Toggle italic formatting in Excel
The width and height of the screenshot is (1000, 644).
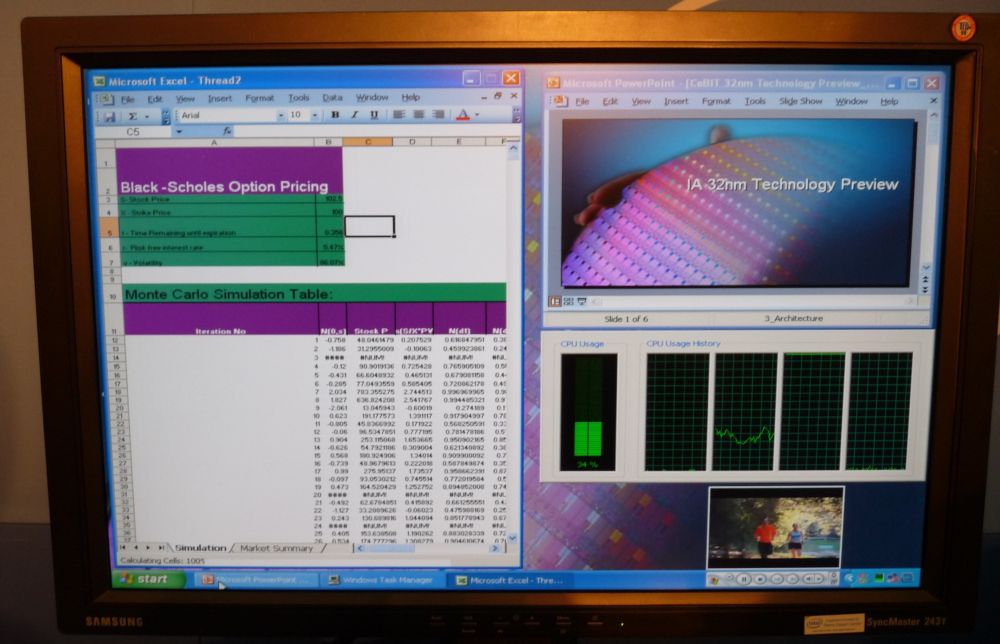tap(355, 115)
